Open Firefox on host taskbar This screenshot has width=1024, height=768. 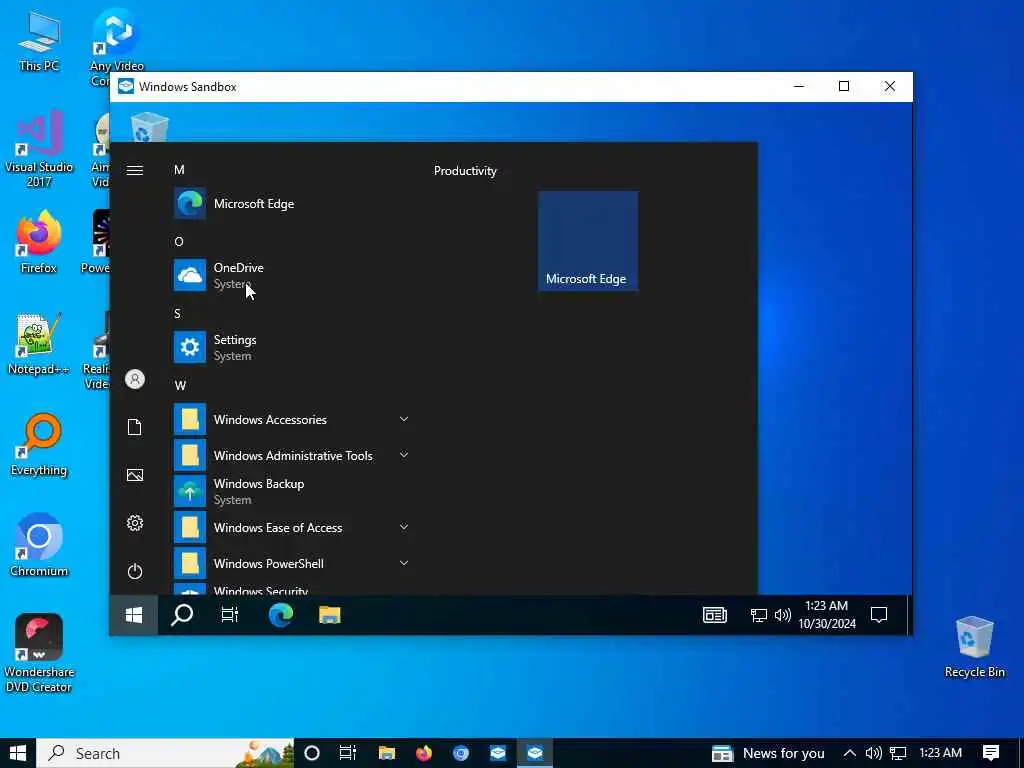click(x=424, y=753)
